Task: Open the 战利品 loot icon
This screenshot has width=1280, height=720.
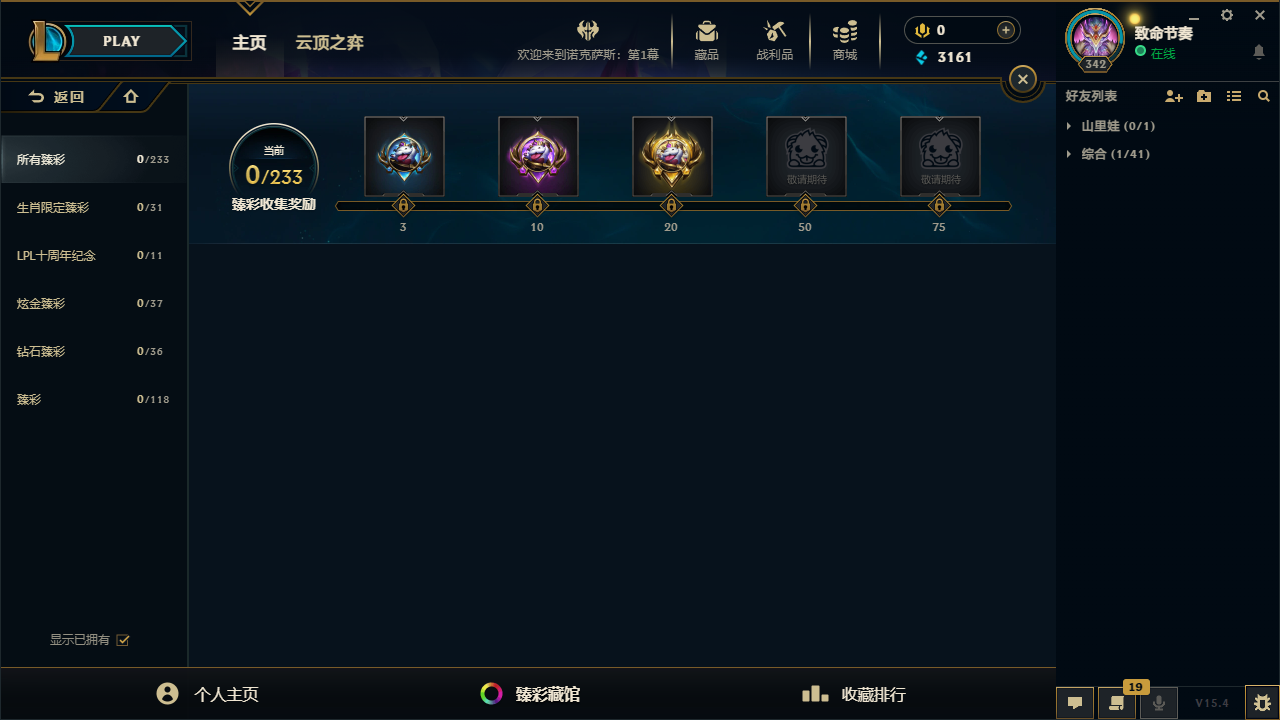Action: (774, 41)
